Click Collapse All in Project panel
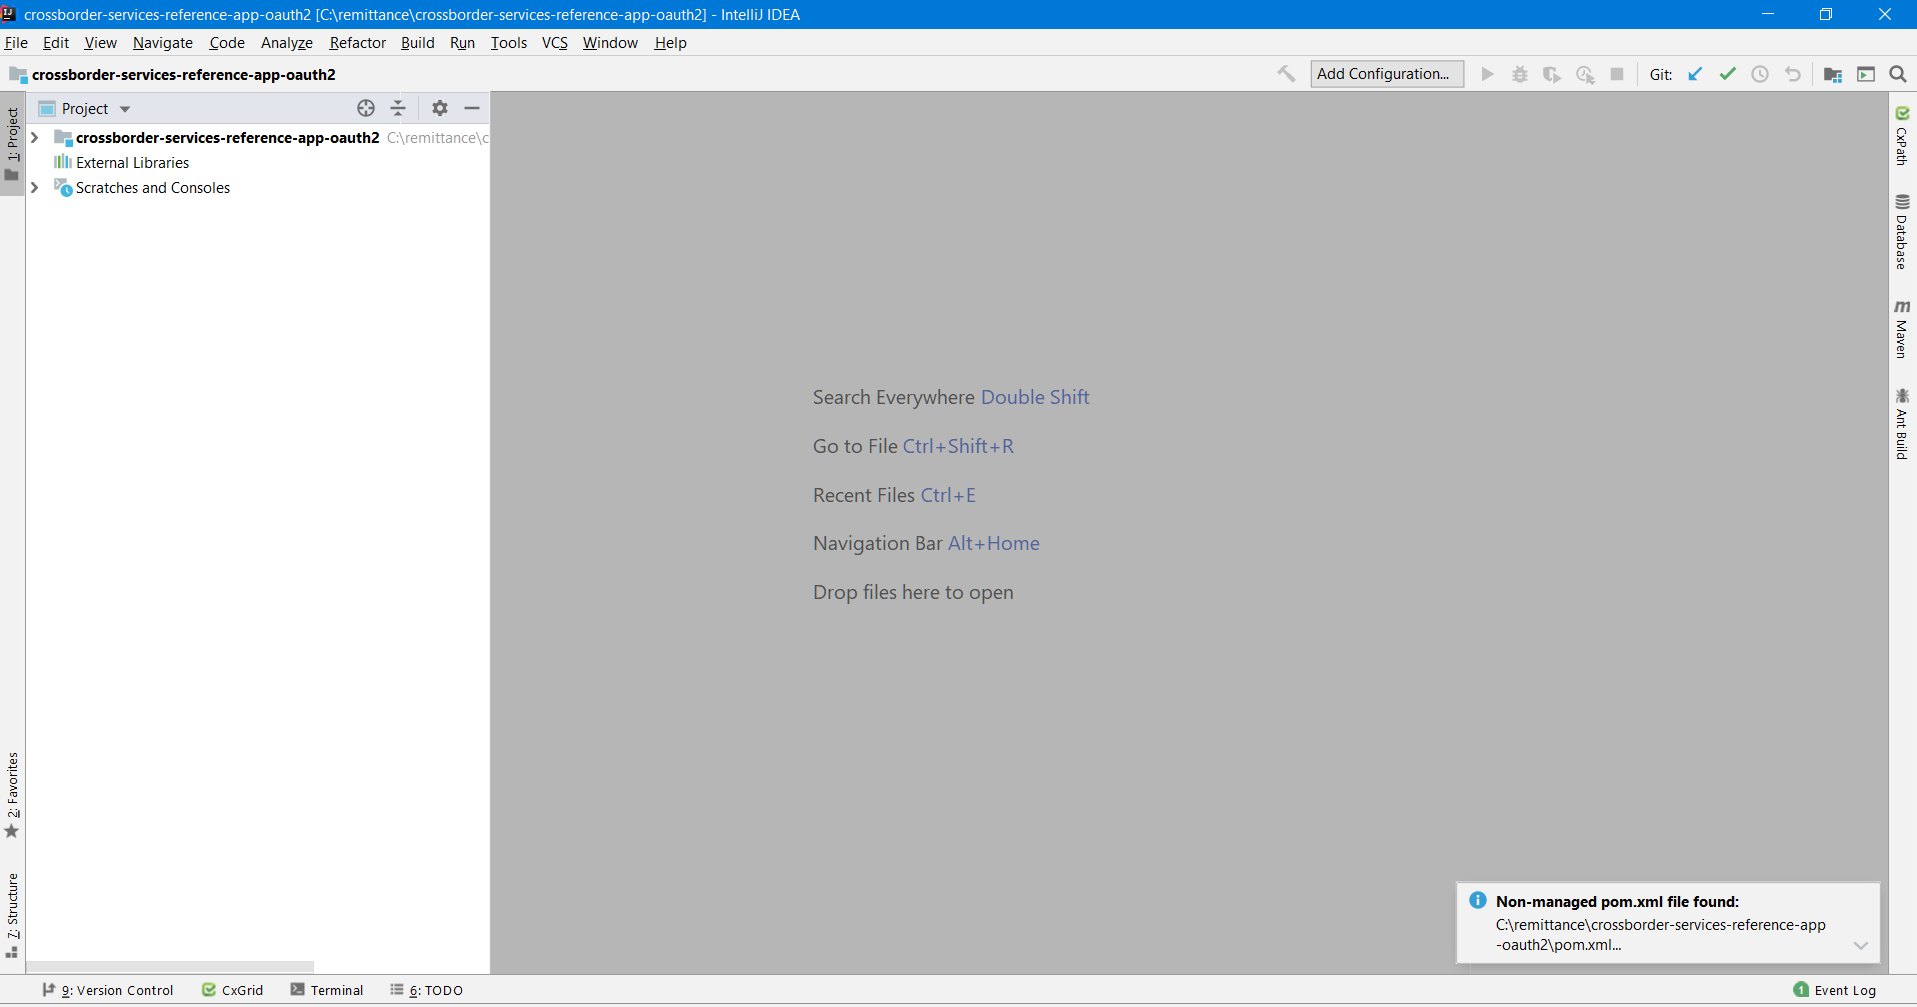1917x1007 pixels. pyautogui.click(x=398, y=108)
